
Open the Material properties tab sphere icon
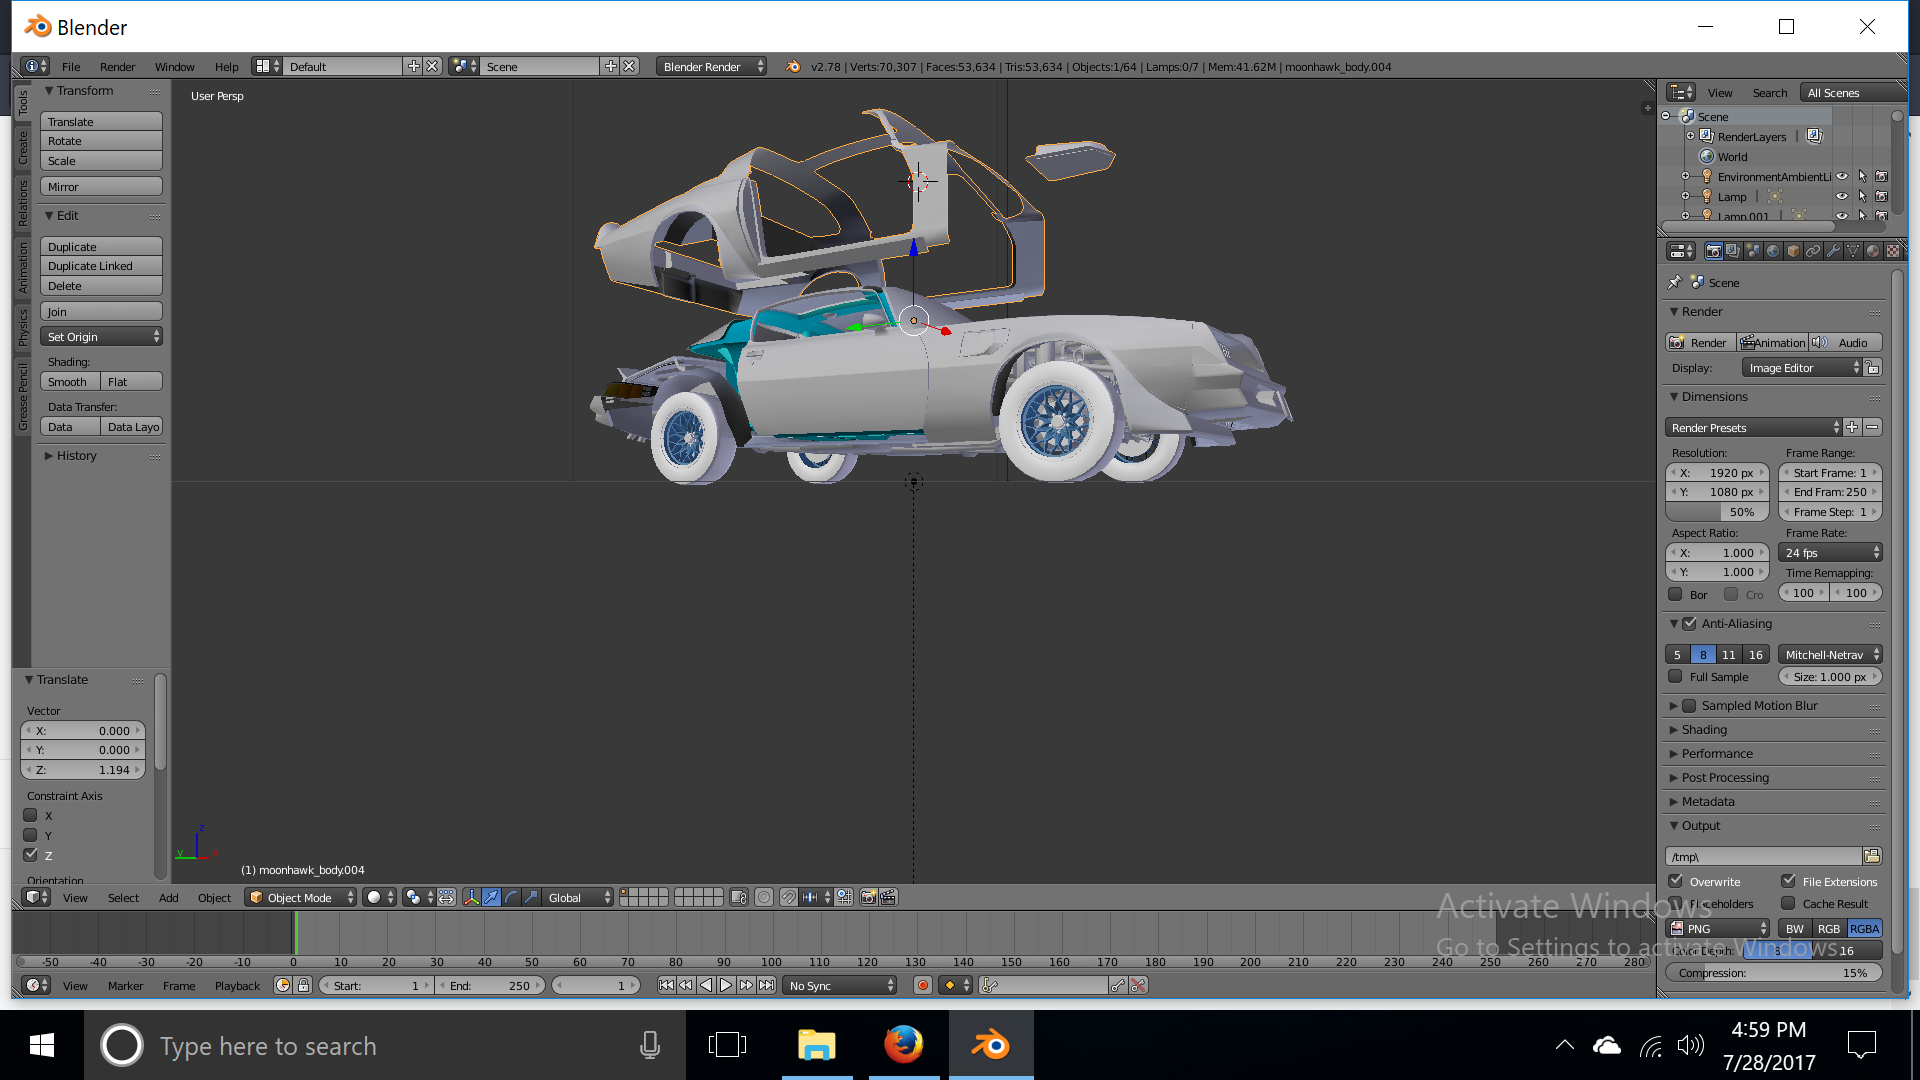coord(1873,251)
